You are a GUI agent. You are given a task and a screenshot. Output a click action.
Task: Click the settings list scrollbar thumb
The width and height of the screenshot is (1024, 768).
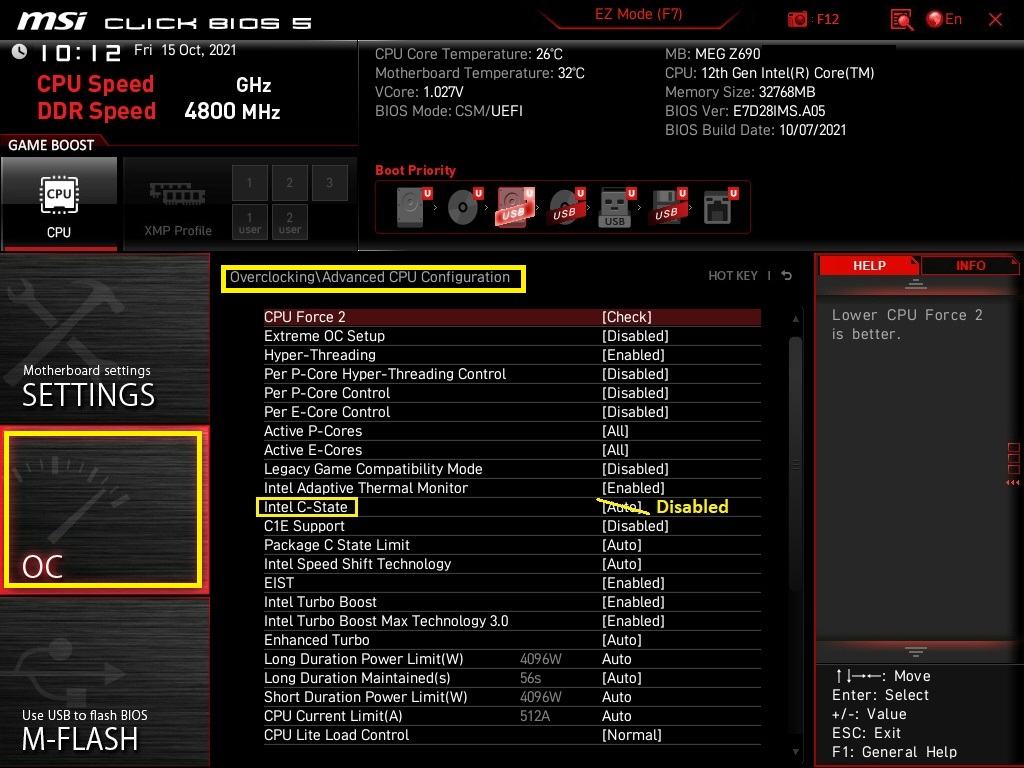[795, 464]
